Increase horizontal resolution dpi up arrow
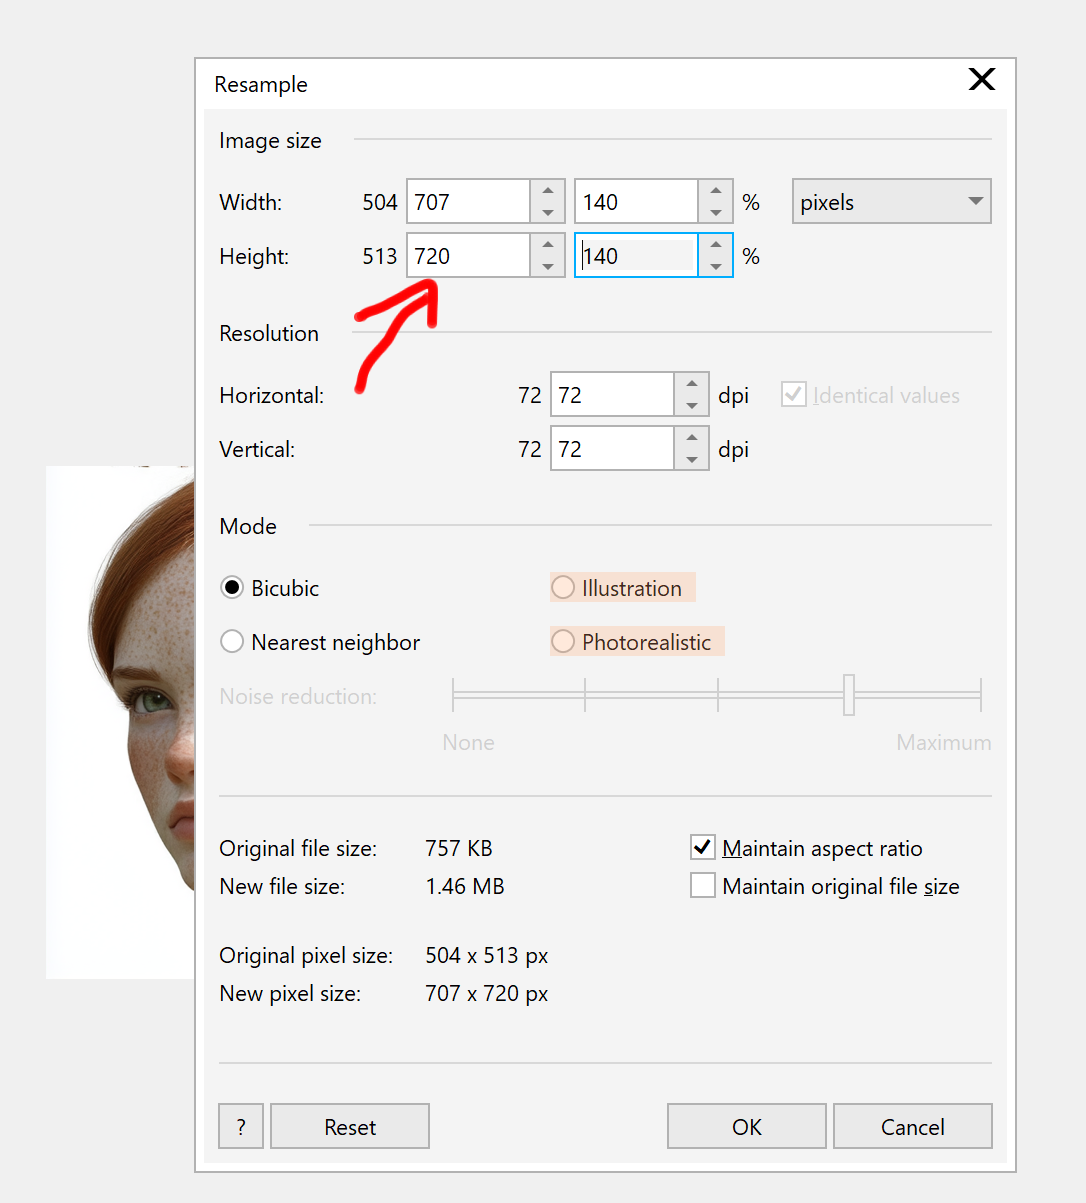The image size is (1086, 1203). tap(692, 384)
